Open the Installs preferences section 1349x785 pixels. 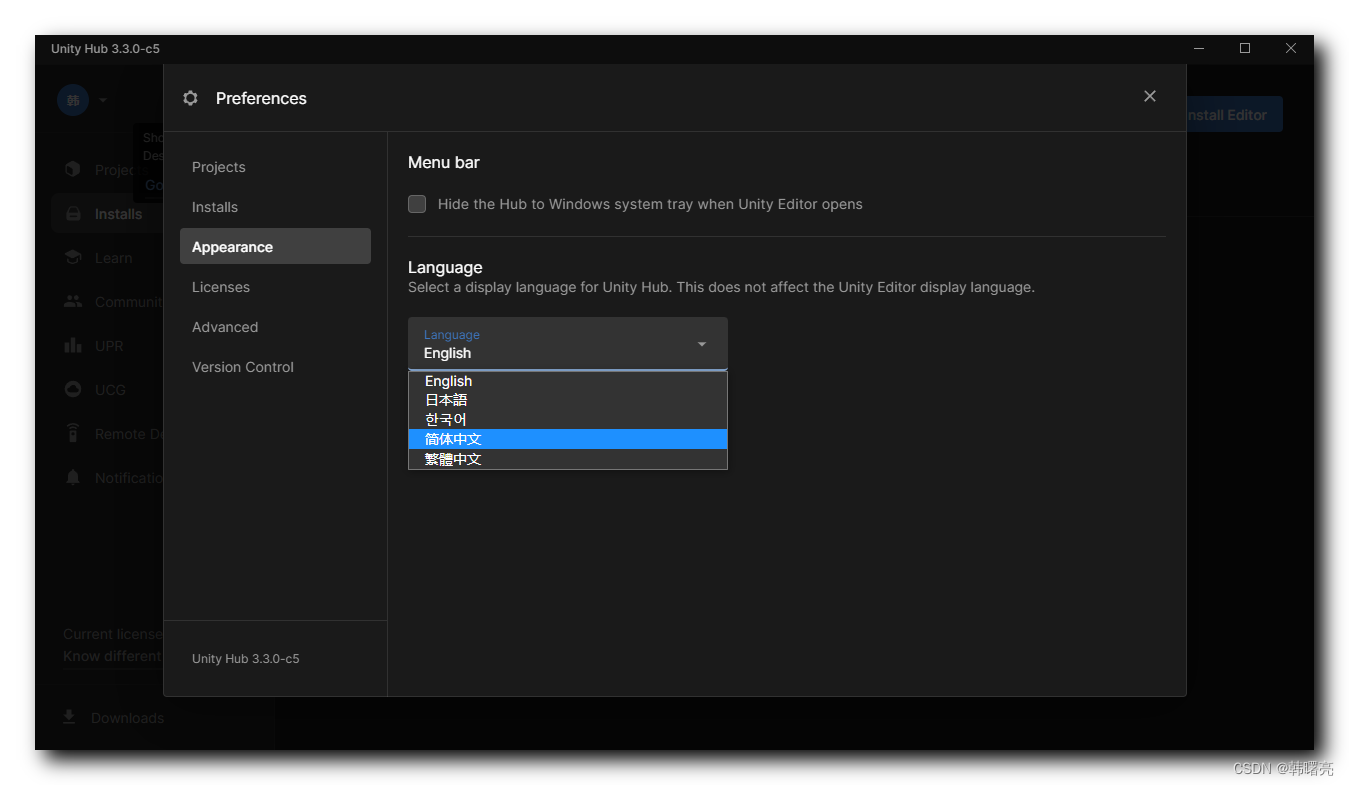pyautogui.click(x=275, y=207)
